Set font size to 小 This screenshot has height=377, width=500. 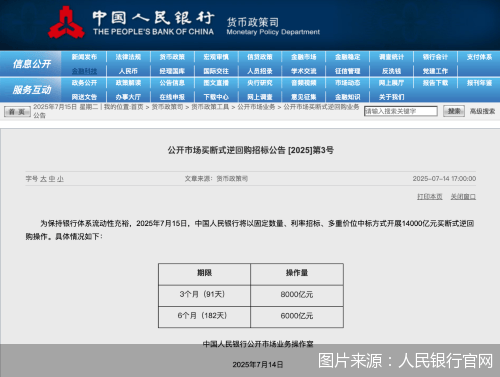60,179
